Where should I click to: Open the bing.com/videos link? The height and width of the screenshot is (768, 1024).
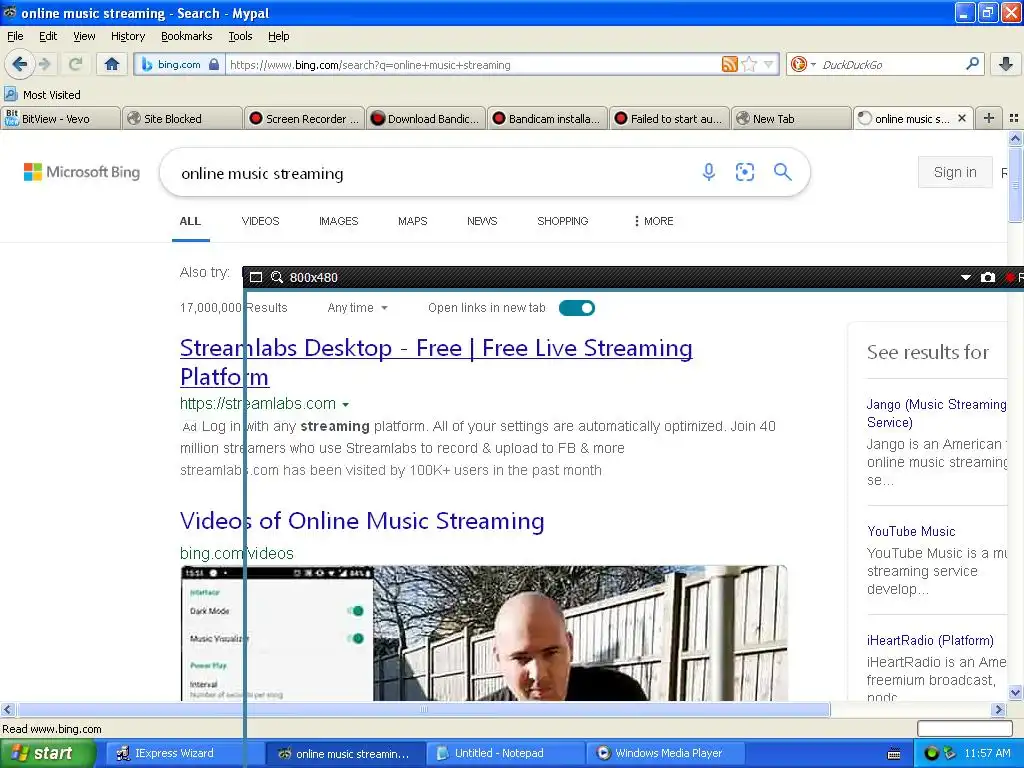(x=236, y=553)
